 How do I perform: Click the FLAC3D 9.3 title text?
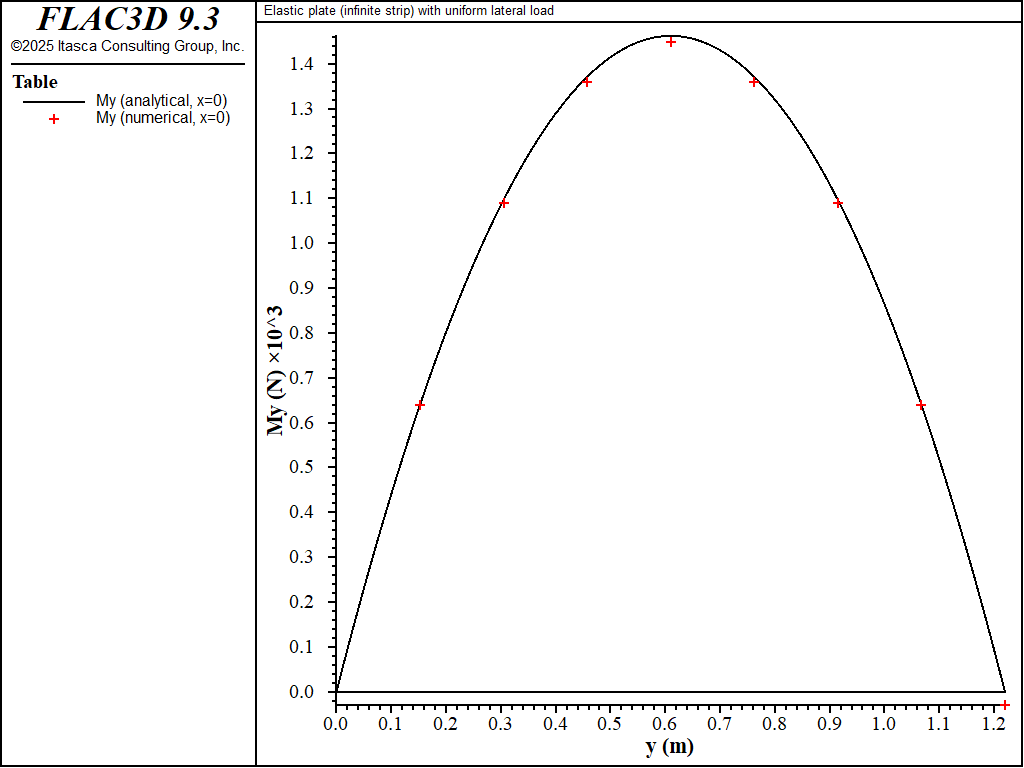point(128,19)
